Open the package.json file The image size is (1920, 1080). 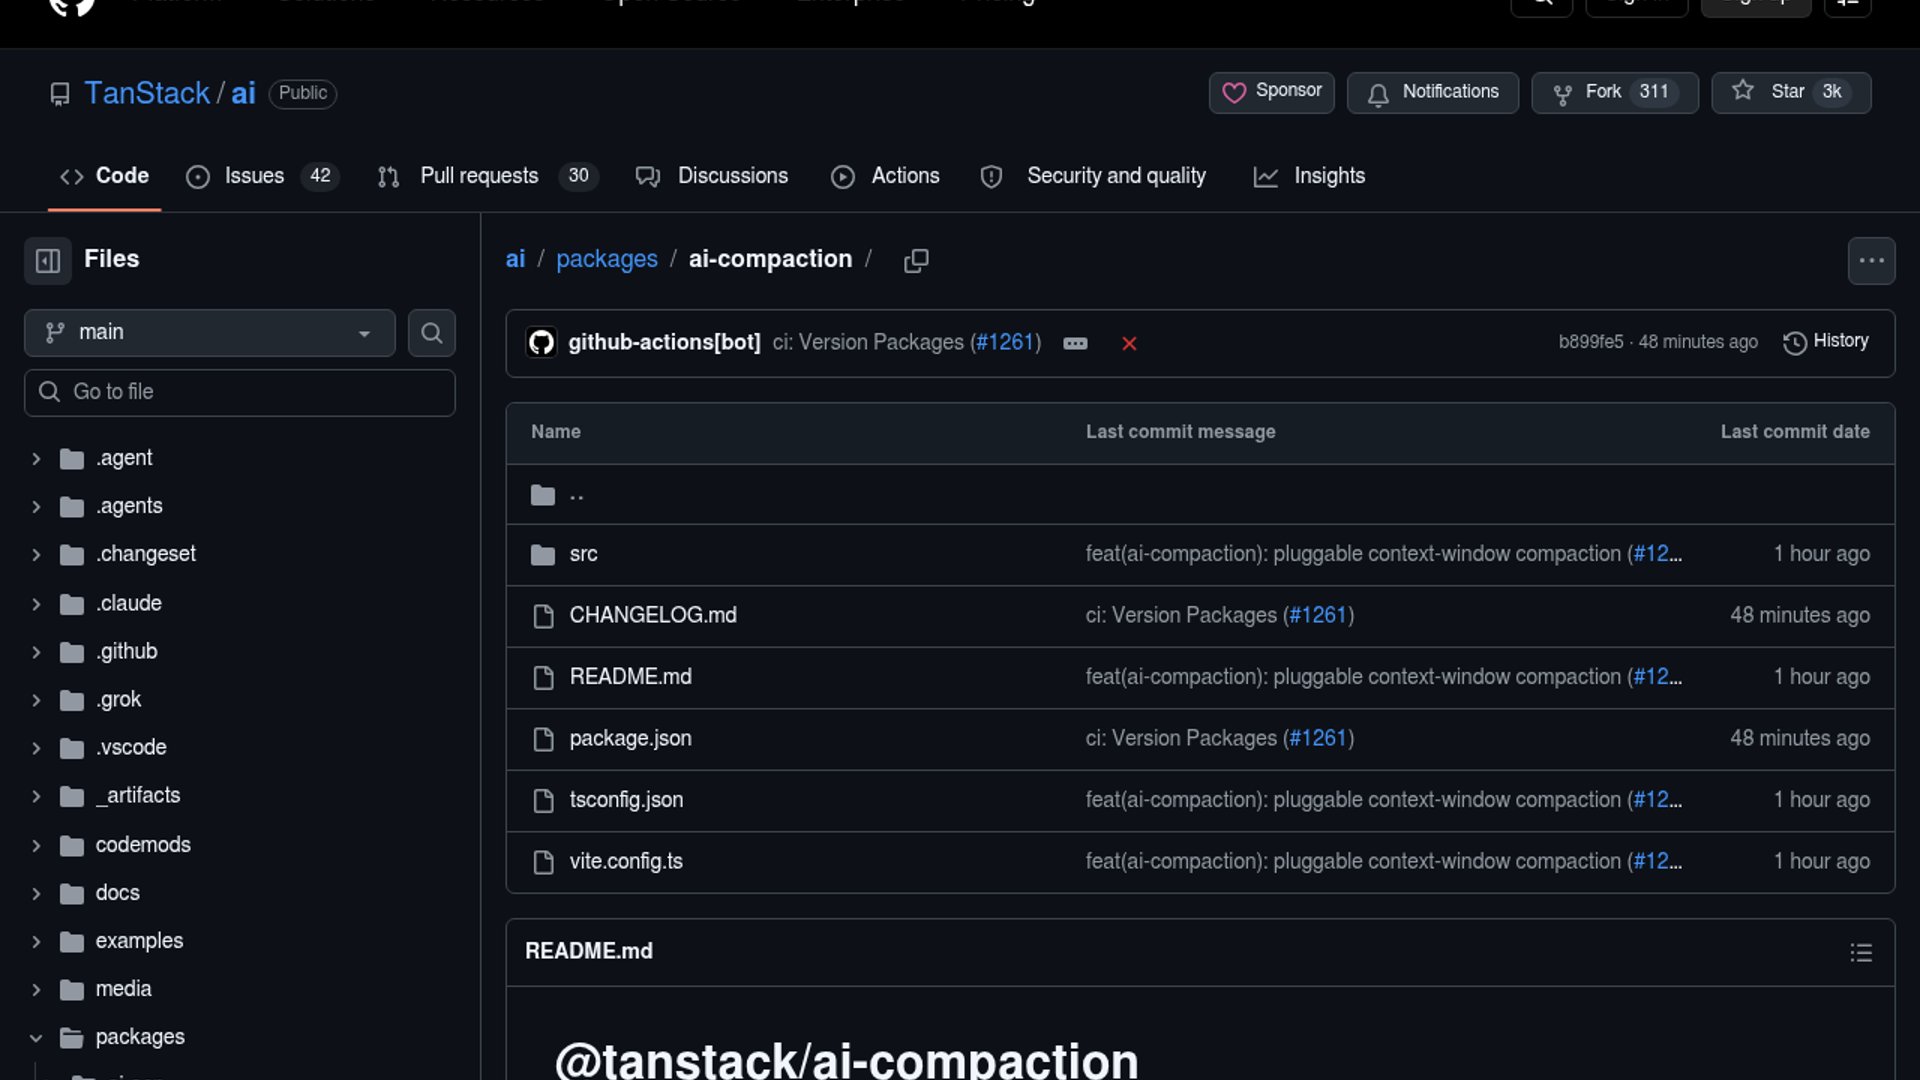click(x=630, y=739)
